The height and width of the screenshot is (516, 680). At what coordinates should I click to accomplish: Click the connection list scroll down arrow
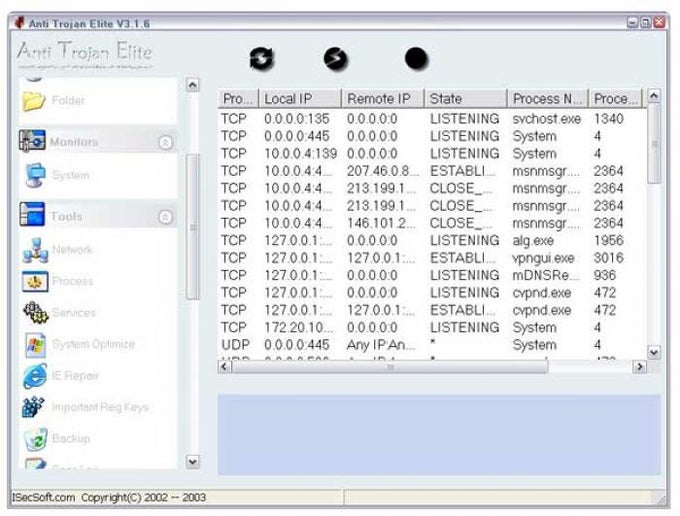click(654, 352)
